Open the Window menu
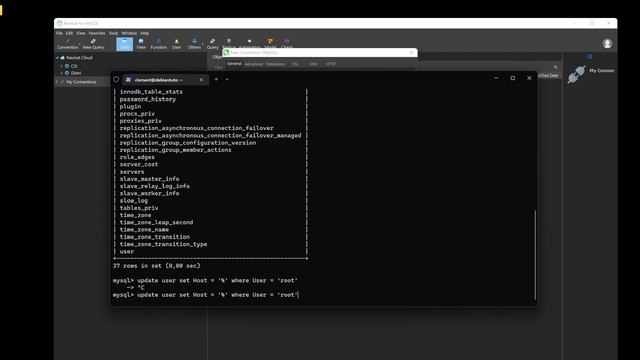This screenshot has width=640, height=360. pos(129,33)
